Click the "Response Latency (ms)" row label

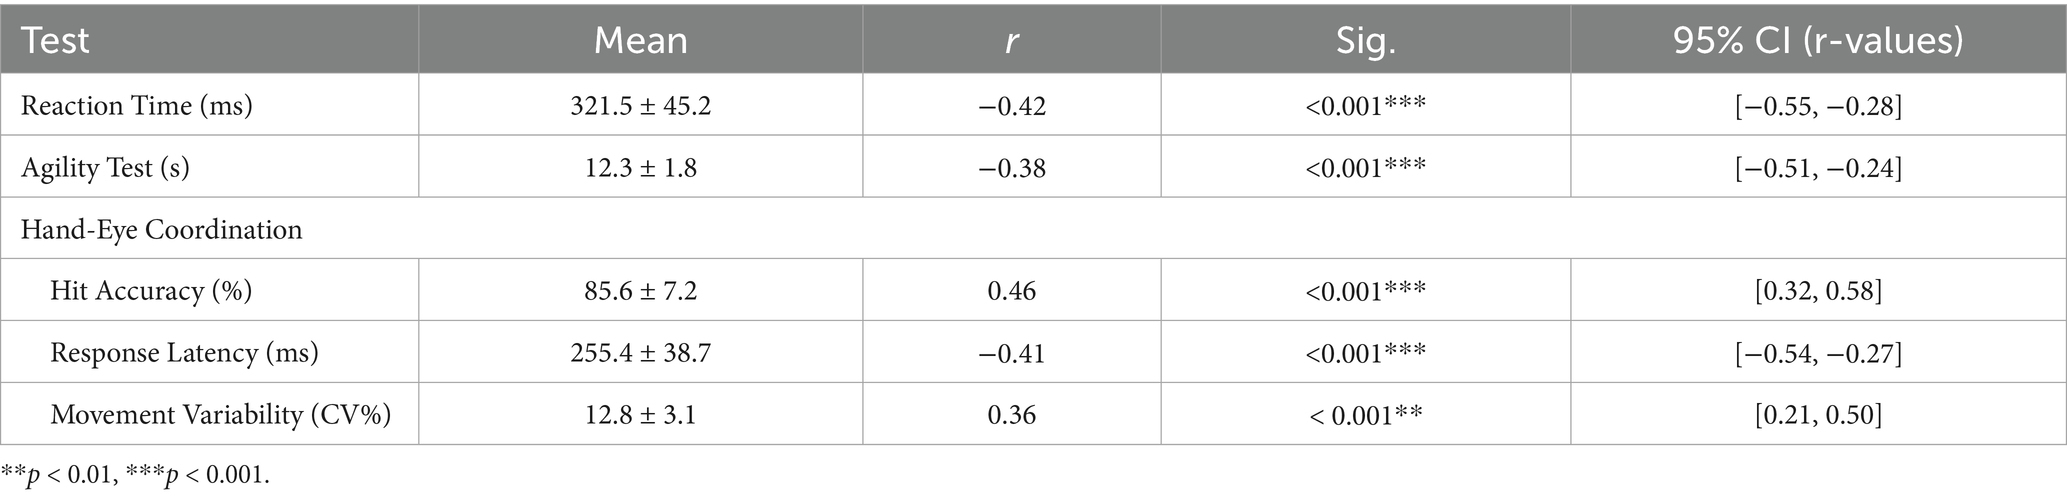[x=185, y=353]
